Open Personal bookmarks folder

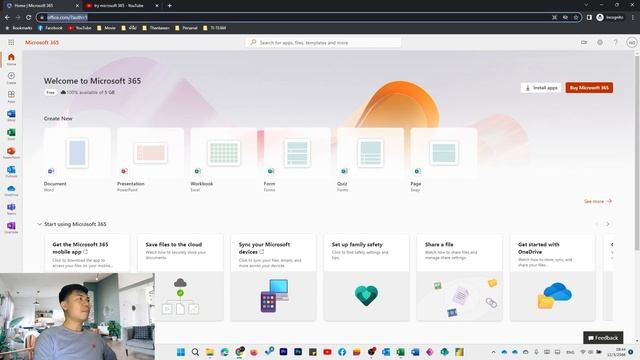click(186, 28)
